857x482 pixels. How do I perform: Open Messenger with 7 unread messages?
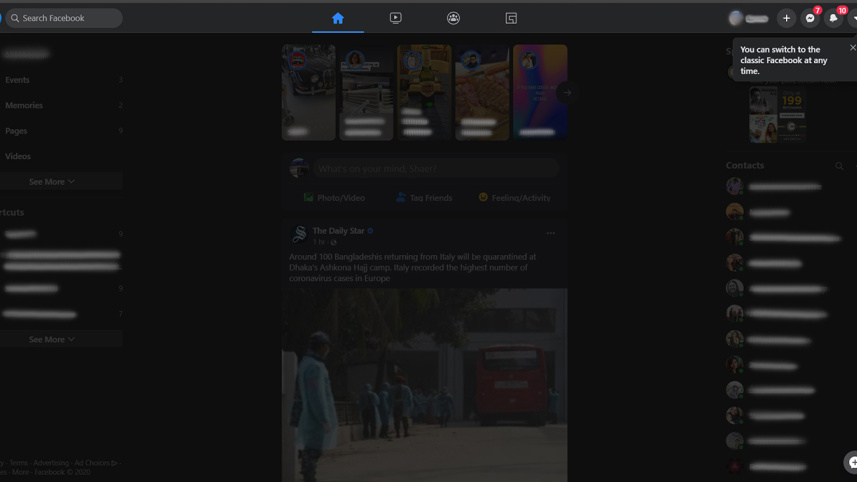point(810,18)
